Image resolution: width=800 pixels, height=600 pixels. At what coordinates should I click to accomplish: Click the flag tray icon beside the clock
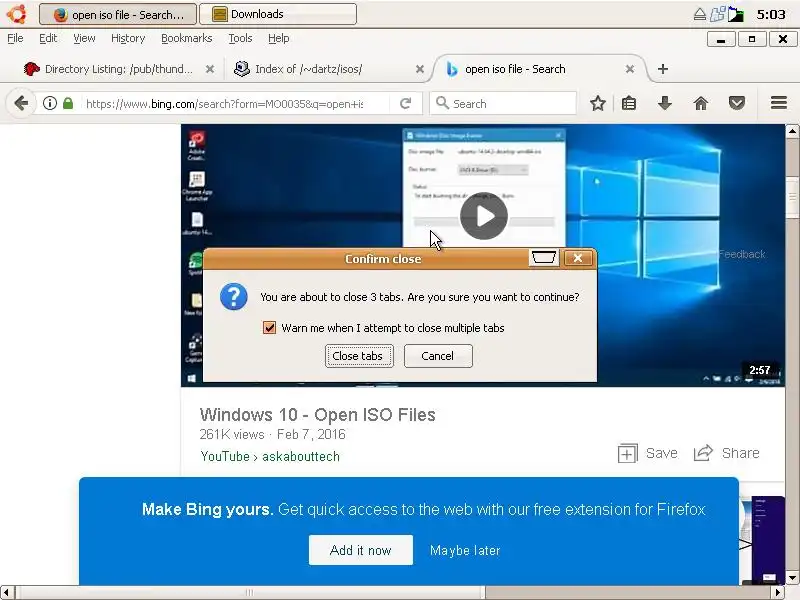pos(736,14)
